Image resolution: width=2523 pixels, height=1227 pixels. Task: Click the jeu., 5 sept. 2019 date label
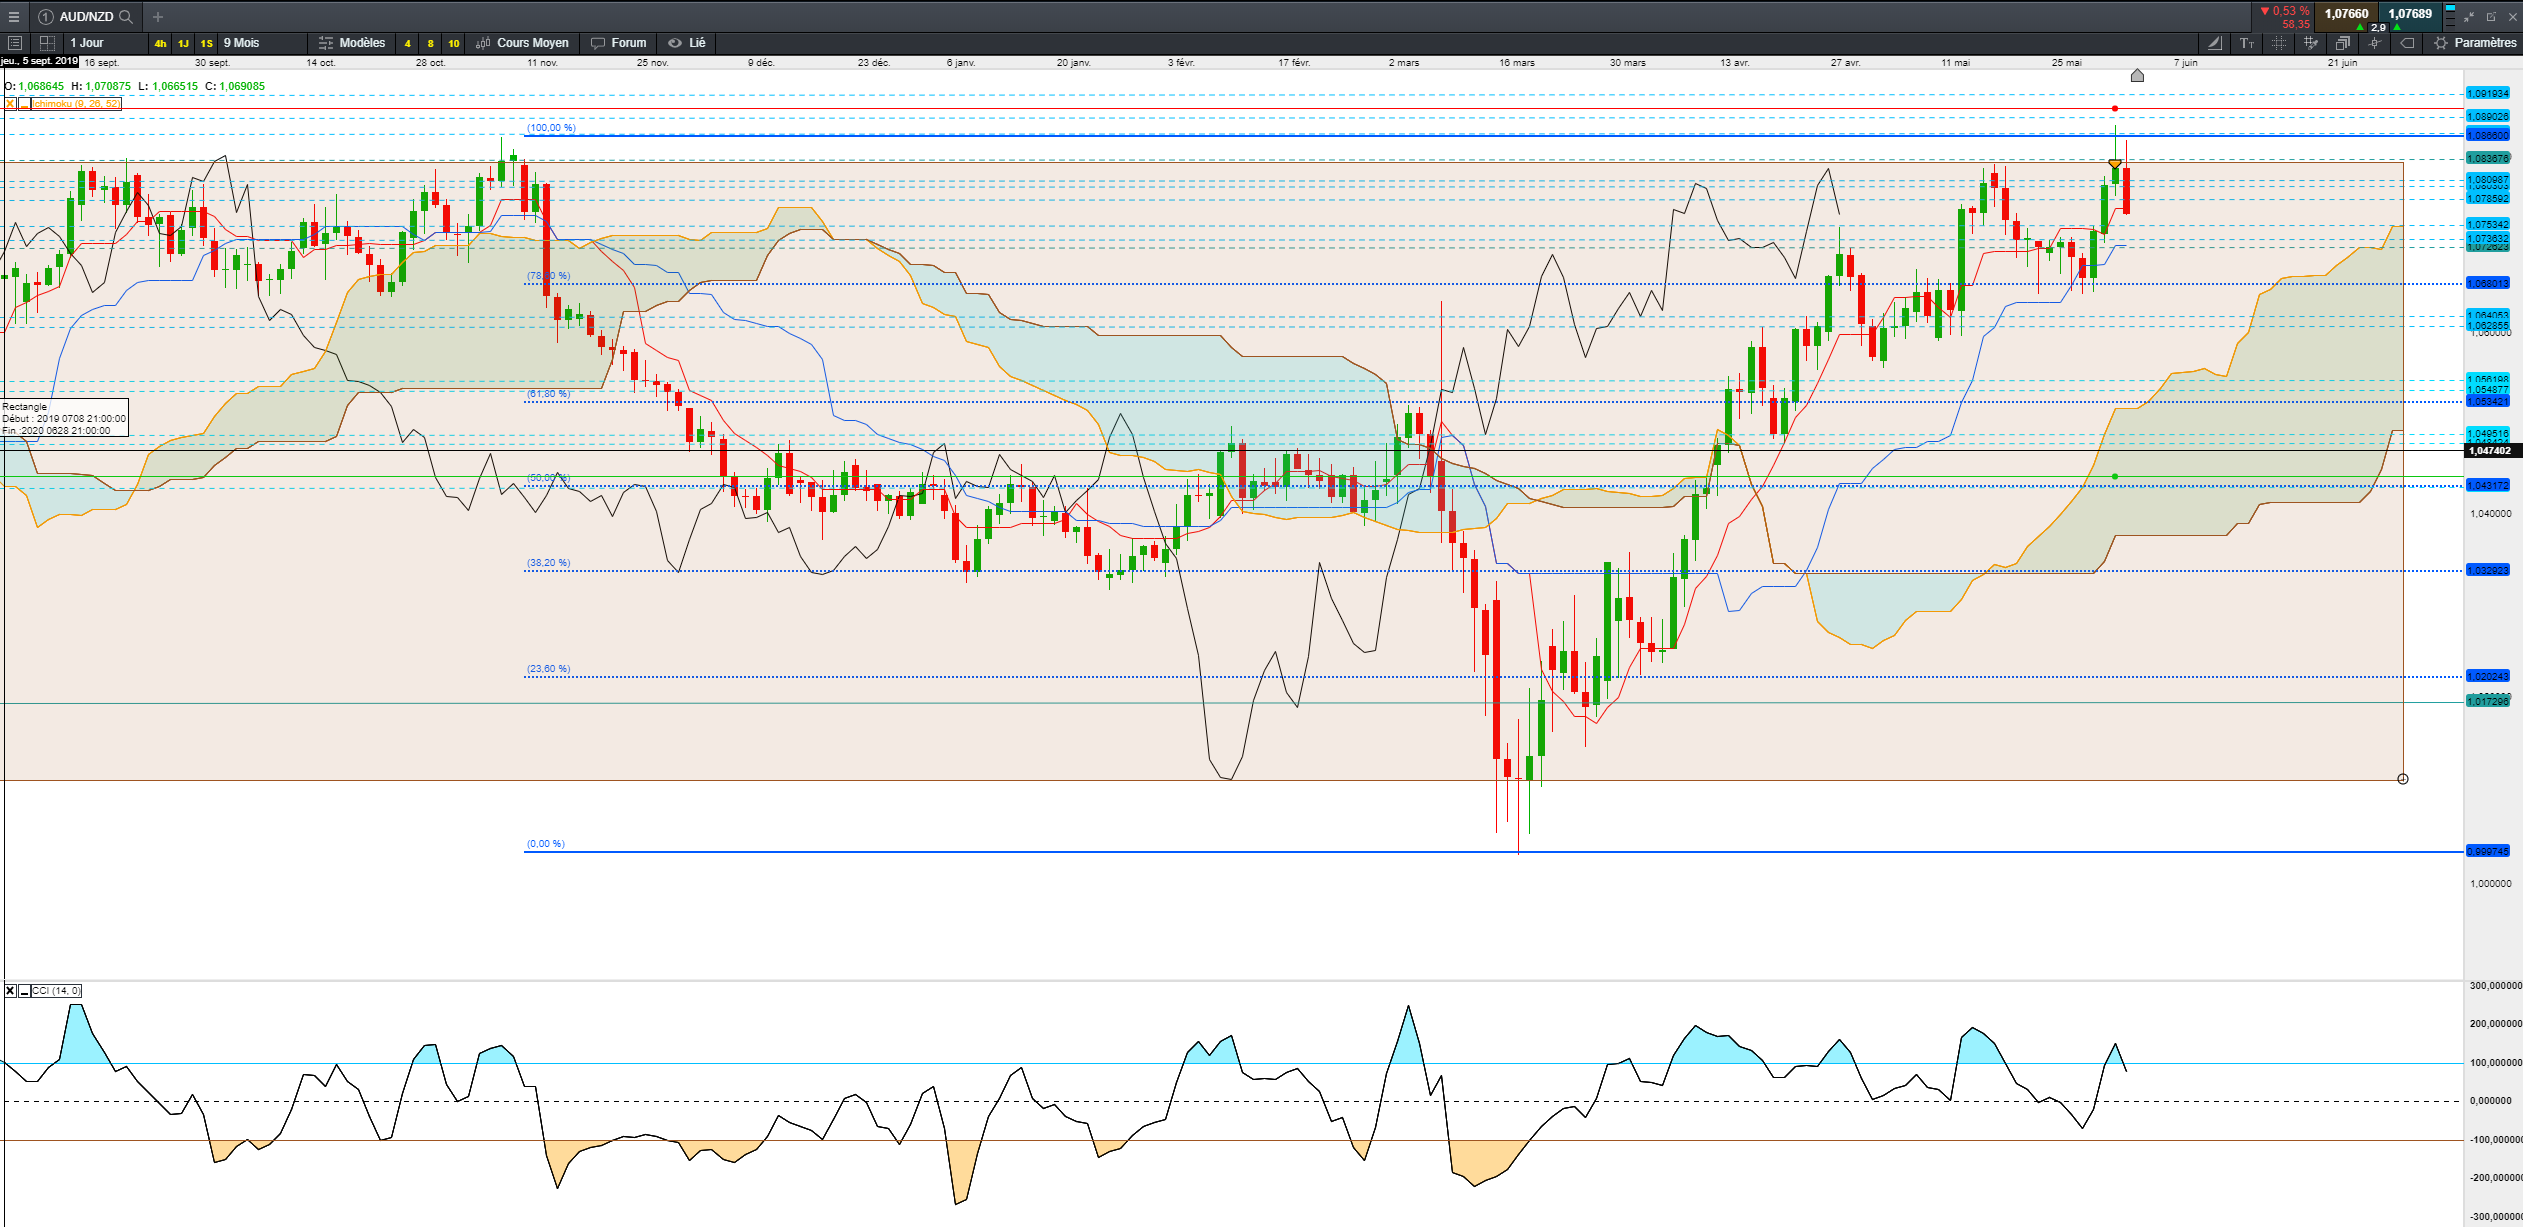tap(40, 62)
